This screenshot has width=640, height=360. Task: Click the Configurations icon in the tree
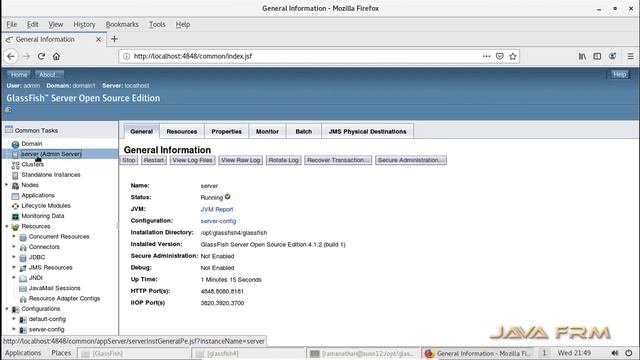pyautogui.click(x=16, y=309)
